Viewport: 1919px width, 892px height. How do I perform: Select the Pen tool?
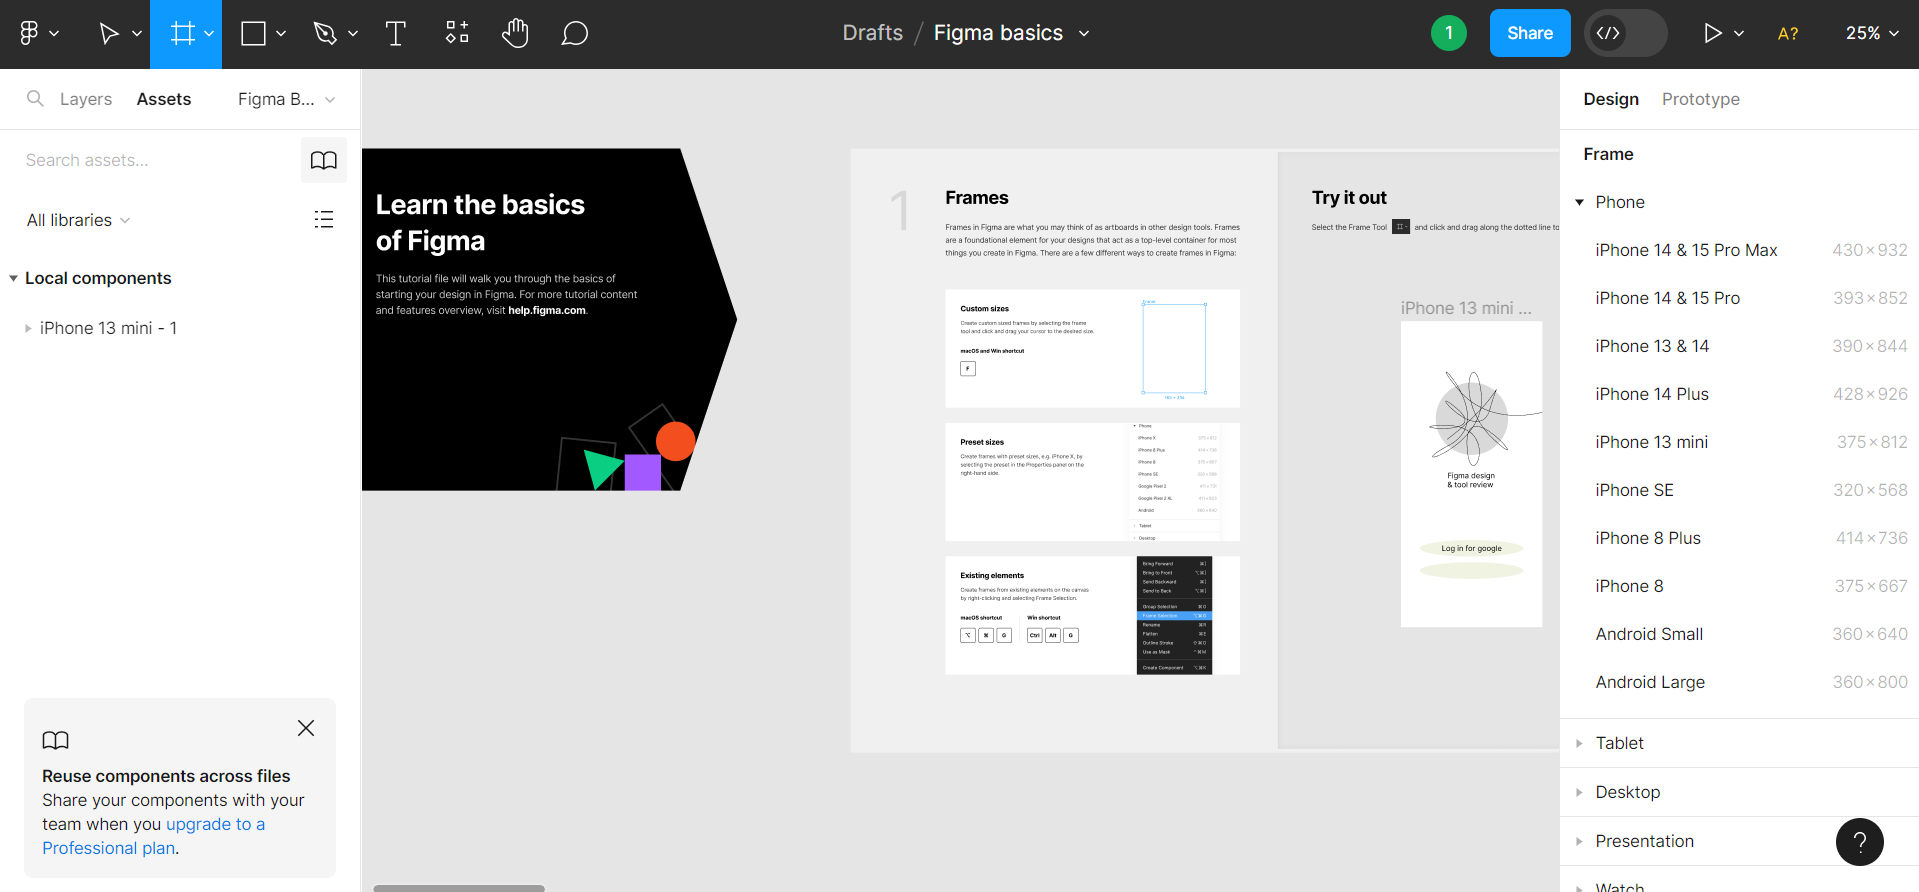click(x=325, y=34)
